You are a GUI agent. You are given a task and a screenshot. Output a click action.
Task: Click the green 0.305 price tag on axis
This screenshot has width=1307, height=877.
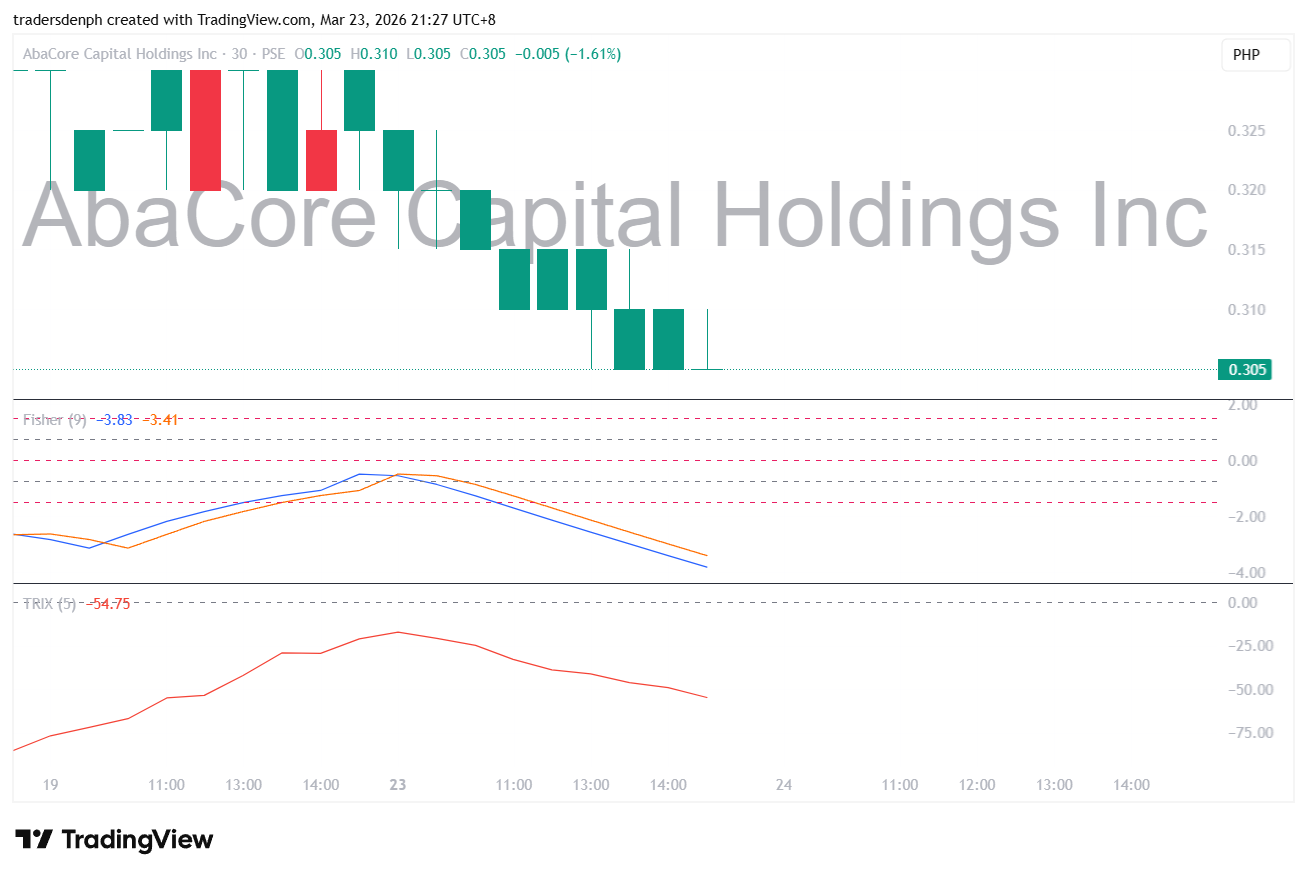coord(1245,370)
